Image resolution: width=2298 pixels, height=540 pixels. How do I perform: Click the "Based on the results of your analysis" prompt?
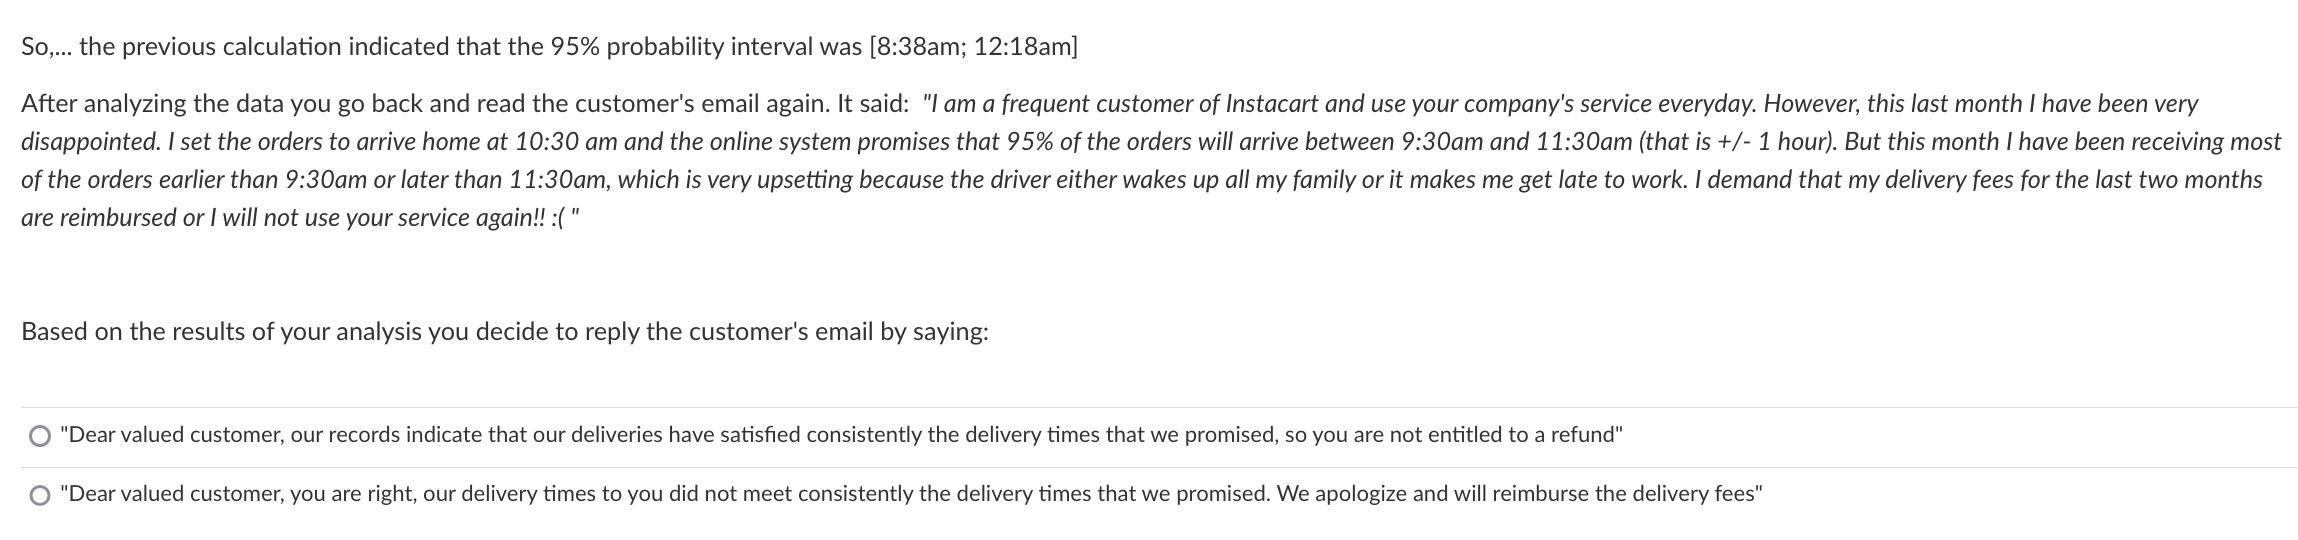505,333
